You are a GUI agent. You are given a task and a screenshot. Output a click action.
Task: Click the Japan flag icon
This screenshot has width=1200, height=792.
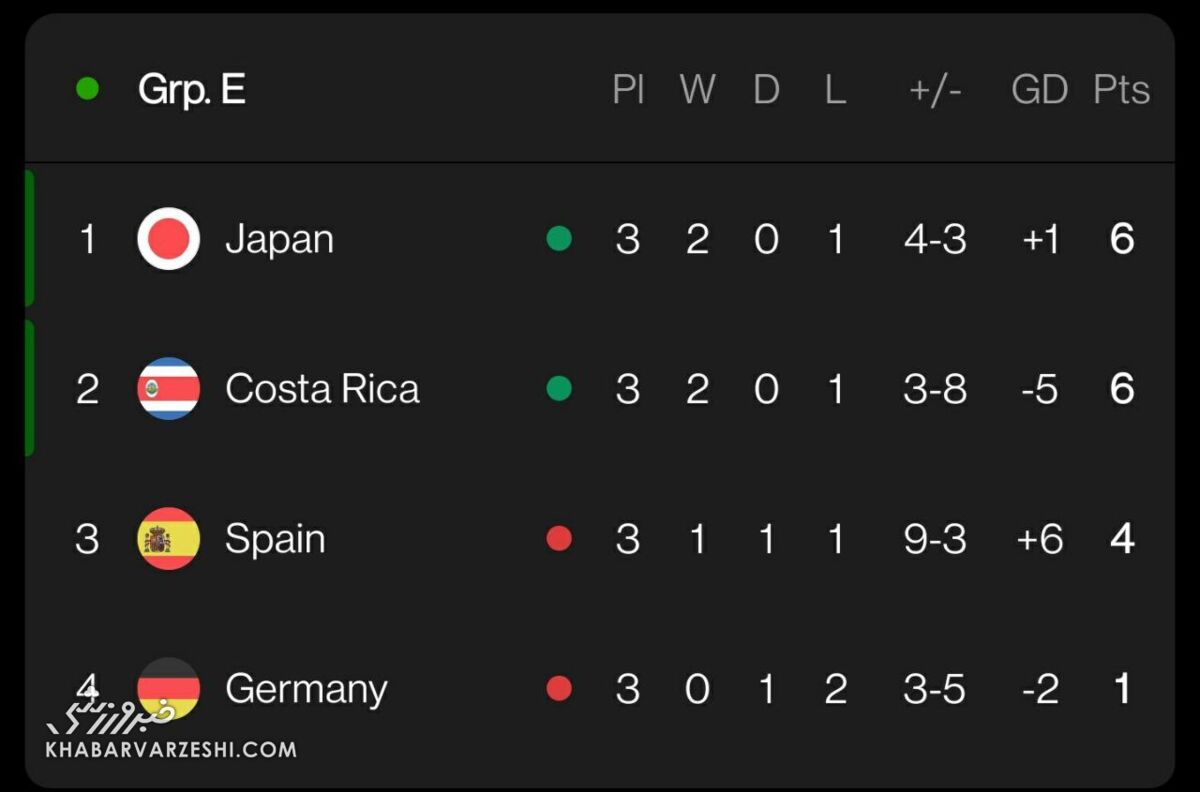(x=168, y=239)
